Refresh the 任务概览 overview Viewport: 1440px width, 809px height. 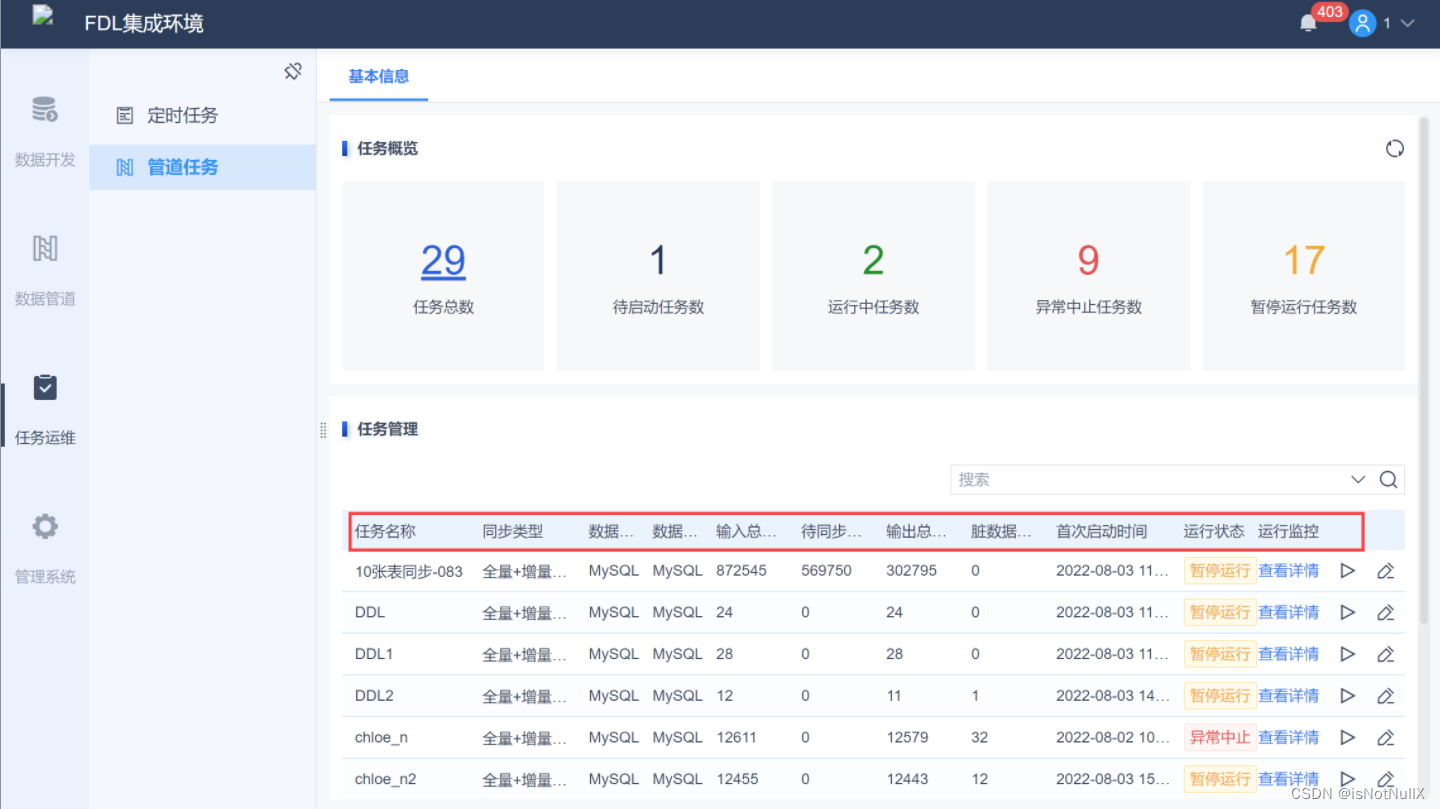point(1395,148)
